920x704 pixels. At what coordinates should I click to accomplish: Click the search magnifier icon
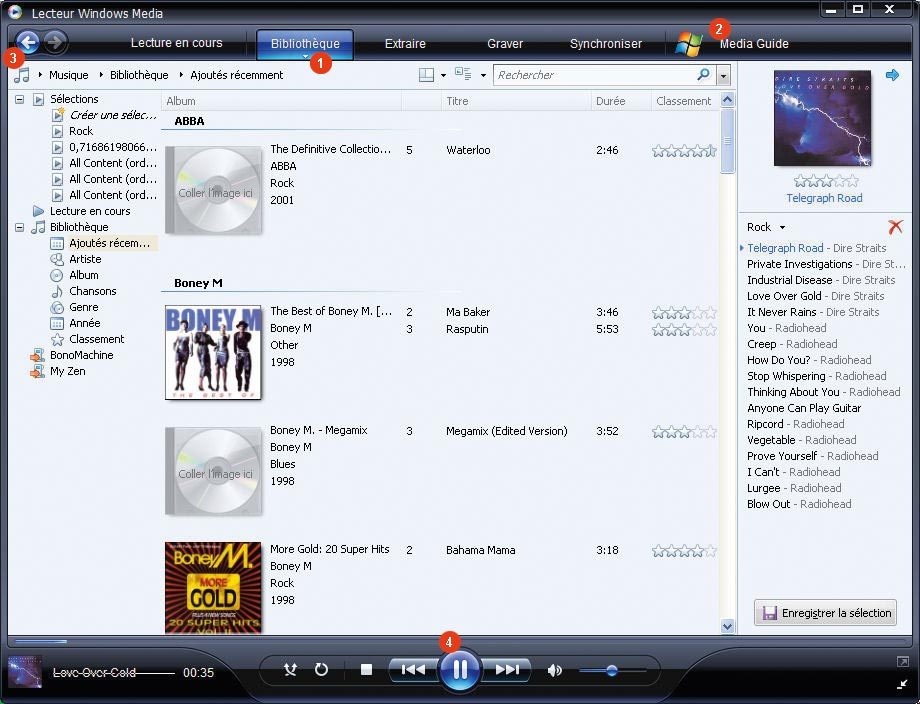click(703, 75)
